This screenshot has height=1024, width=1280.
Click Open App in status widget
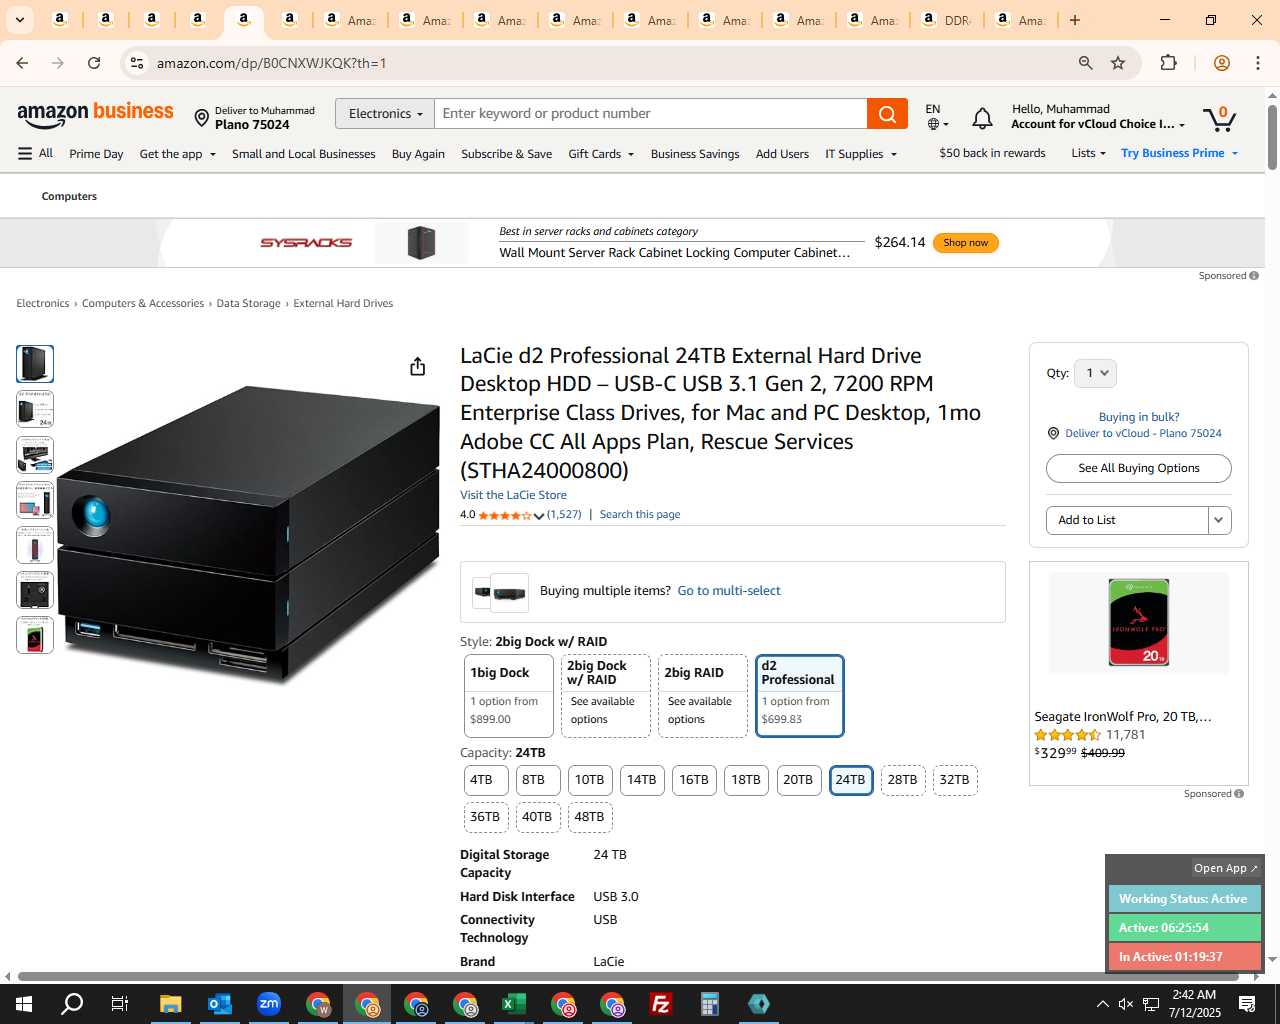[1226, 868]
